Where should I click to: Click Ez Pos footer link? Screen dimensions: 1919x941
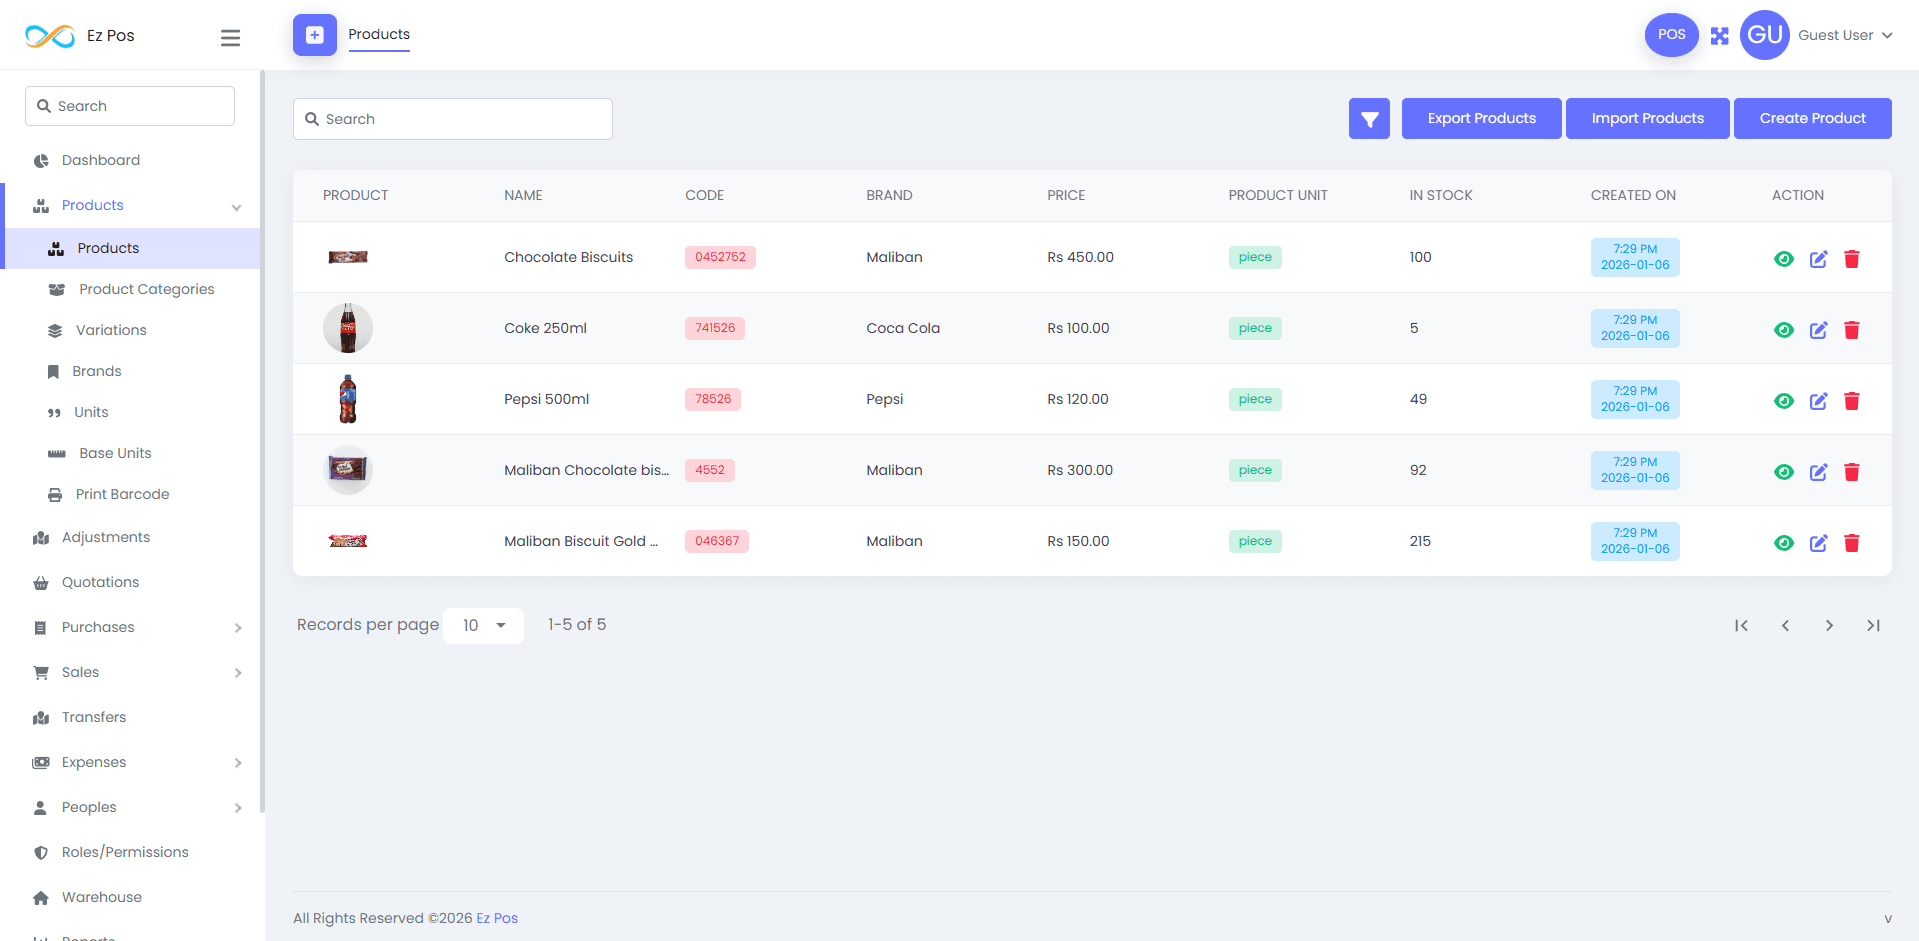497,918
